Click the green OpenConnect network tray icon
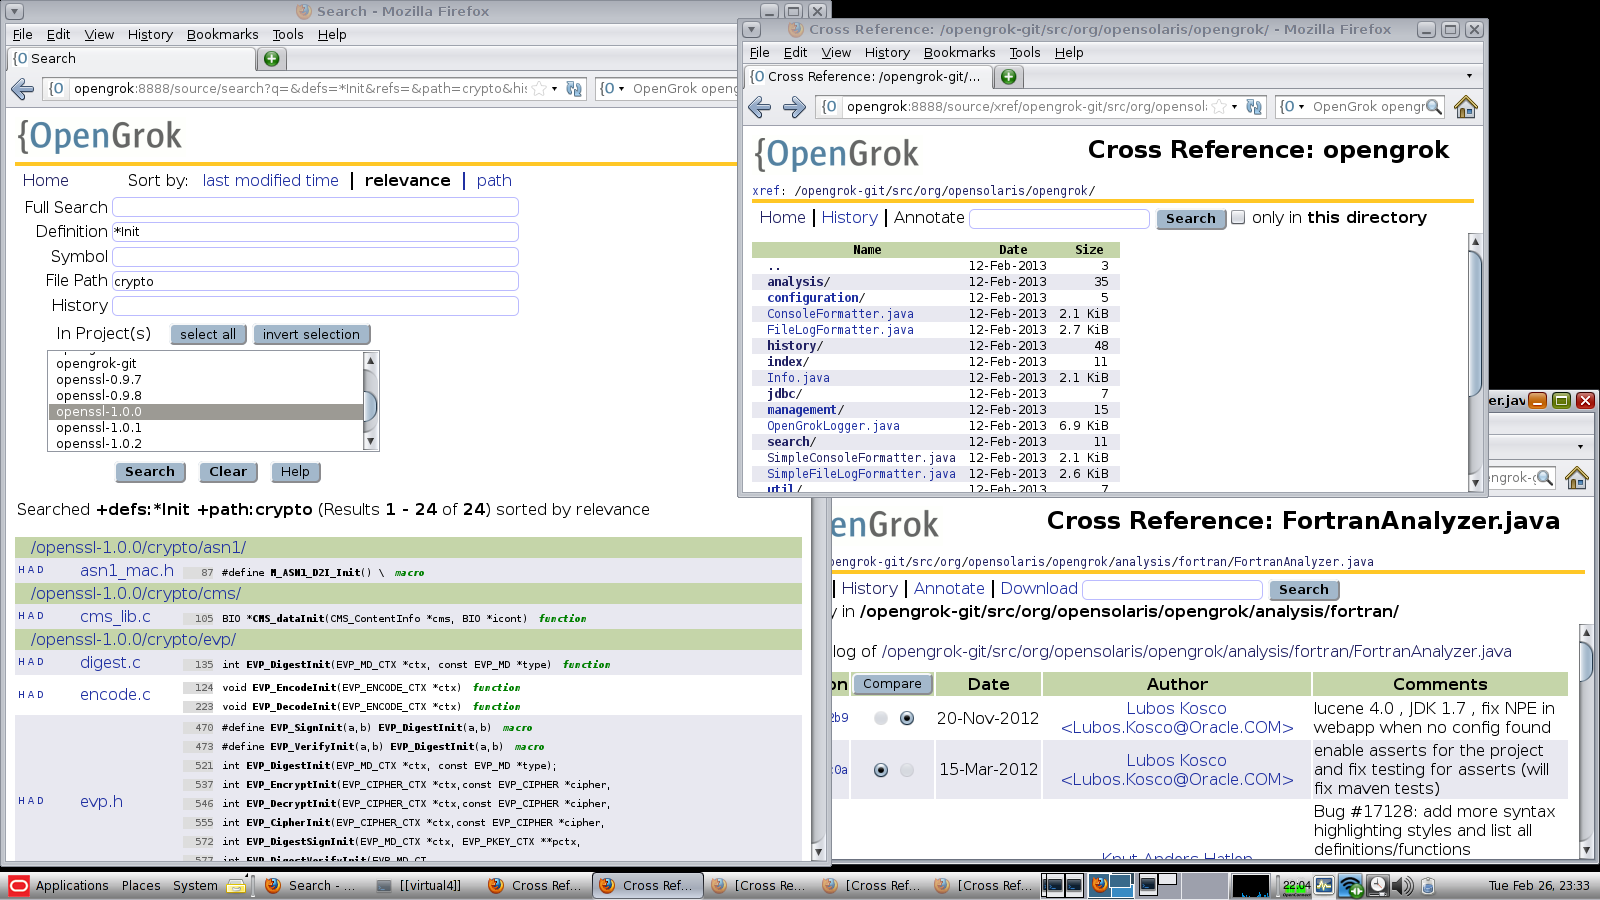 pyautogui.click(x=1351, y=885)
